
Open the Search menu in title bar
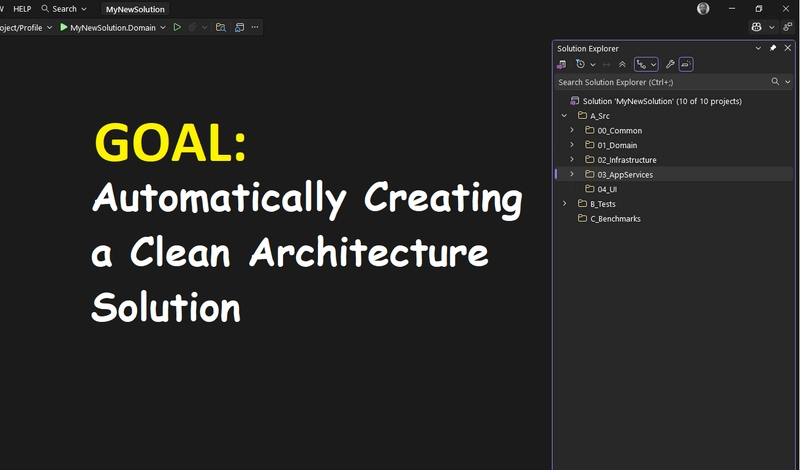(x=64, y=9)
